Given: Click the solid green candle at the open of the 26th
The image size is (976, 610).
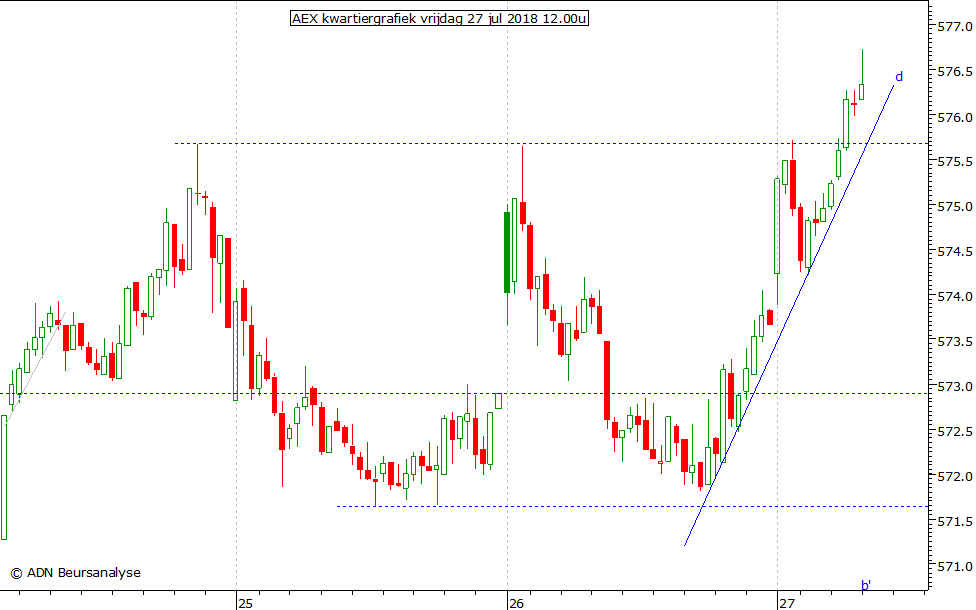Looking at the screenshot, I should pyautogui.click(x=507, y=252).
